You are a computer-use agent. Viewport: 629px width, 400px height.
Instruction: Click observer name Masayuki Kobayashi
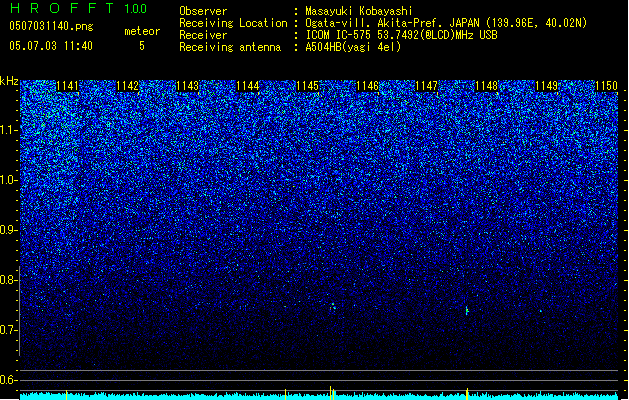[359, 11]
